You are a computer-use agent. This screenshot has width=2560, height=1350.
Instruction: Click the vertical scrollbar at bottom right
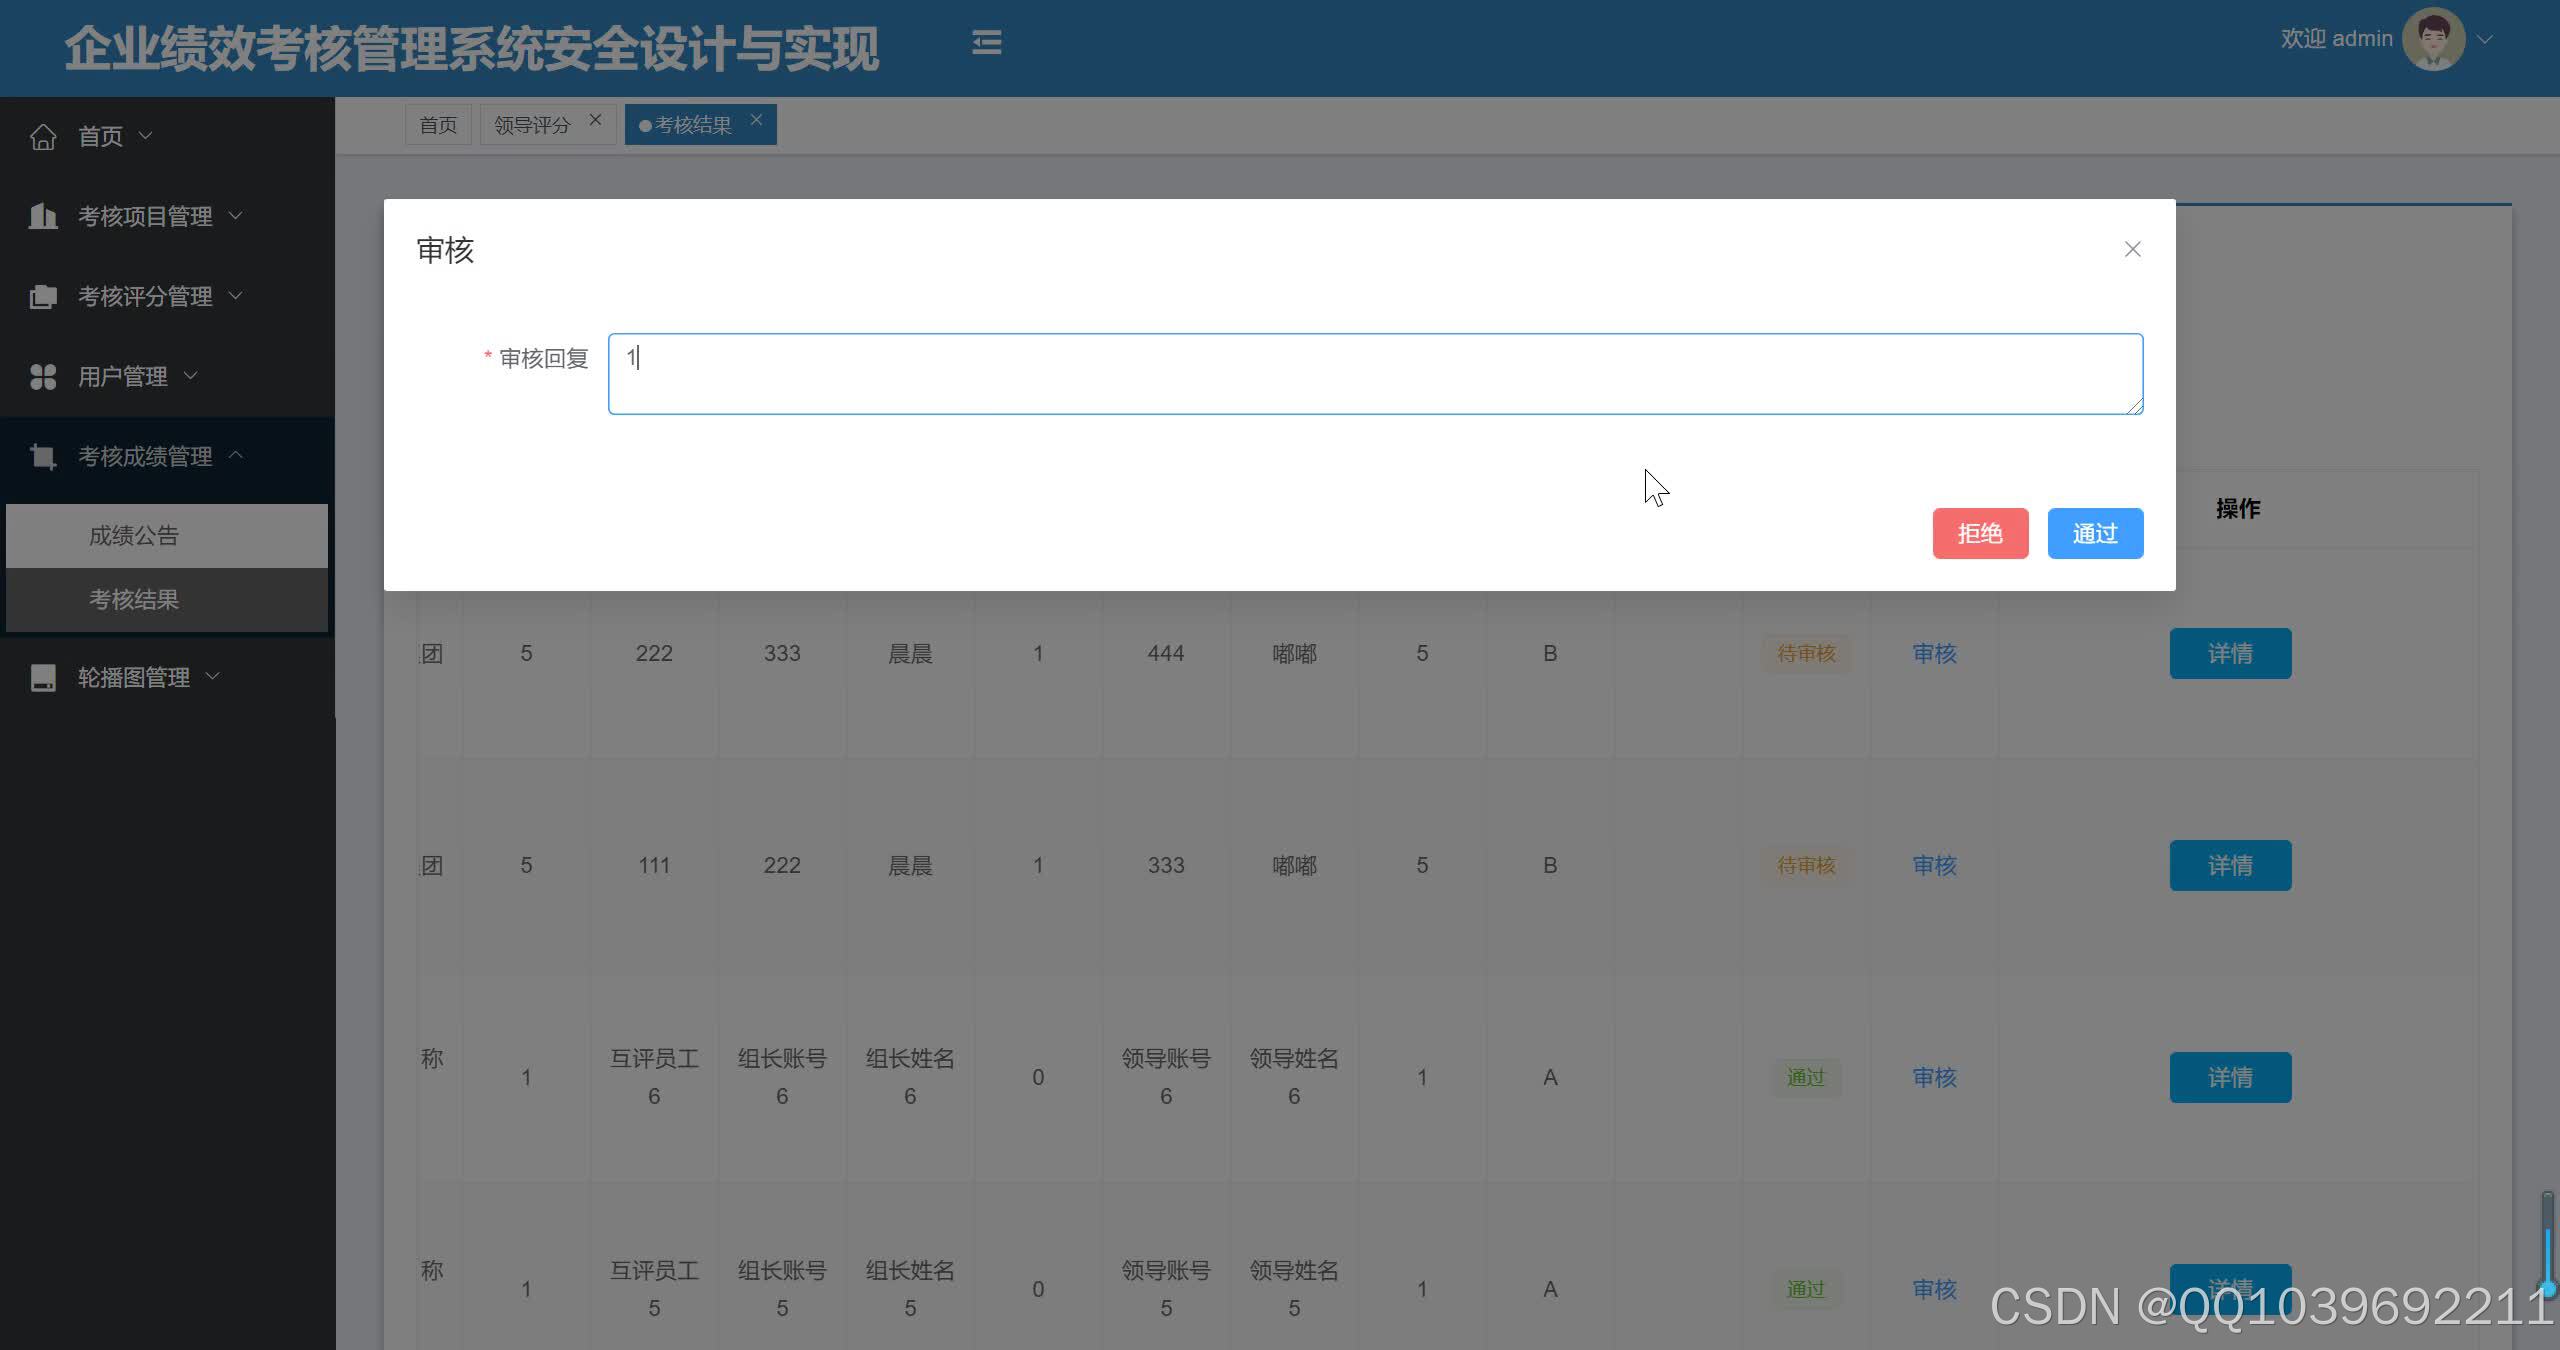click(x=2547, y=1245)
